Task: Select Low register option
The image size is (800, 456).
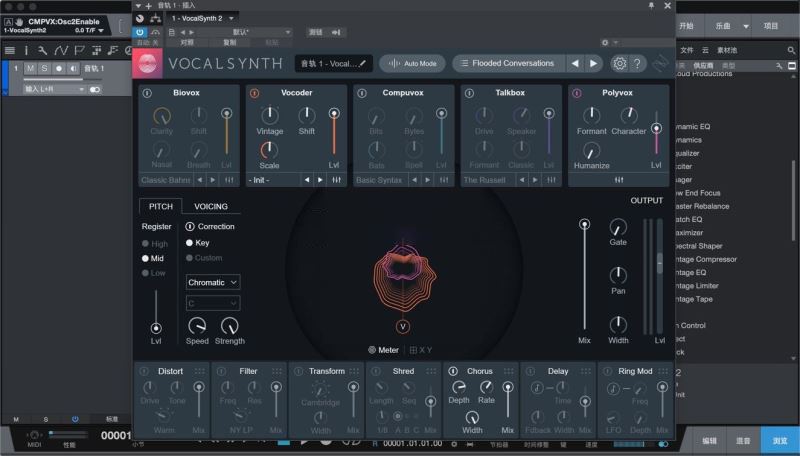Action: click(154, 273)
